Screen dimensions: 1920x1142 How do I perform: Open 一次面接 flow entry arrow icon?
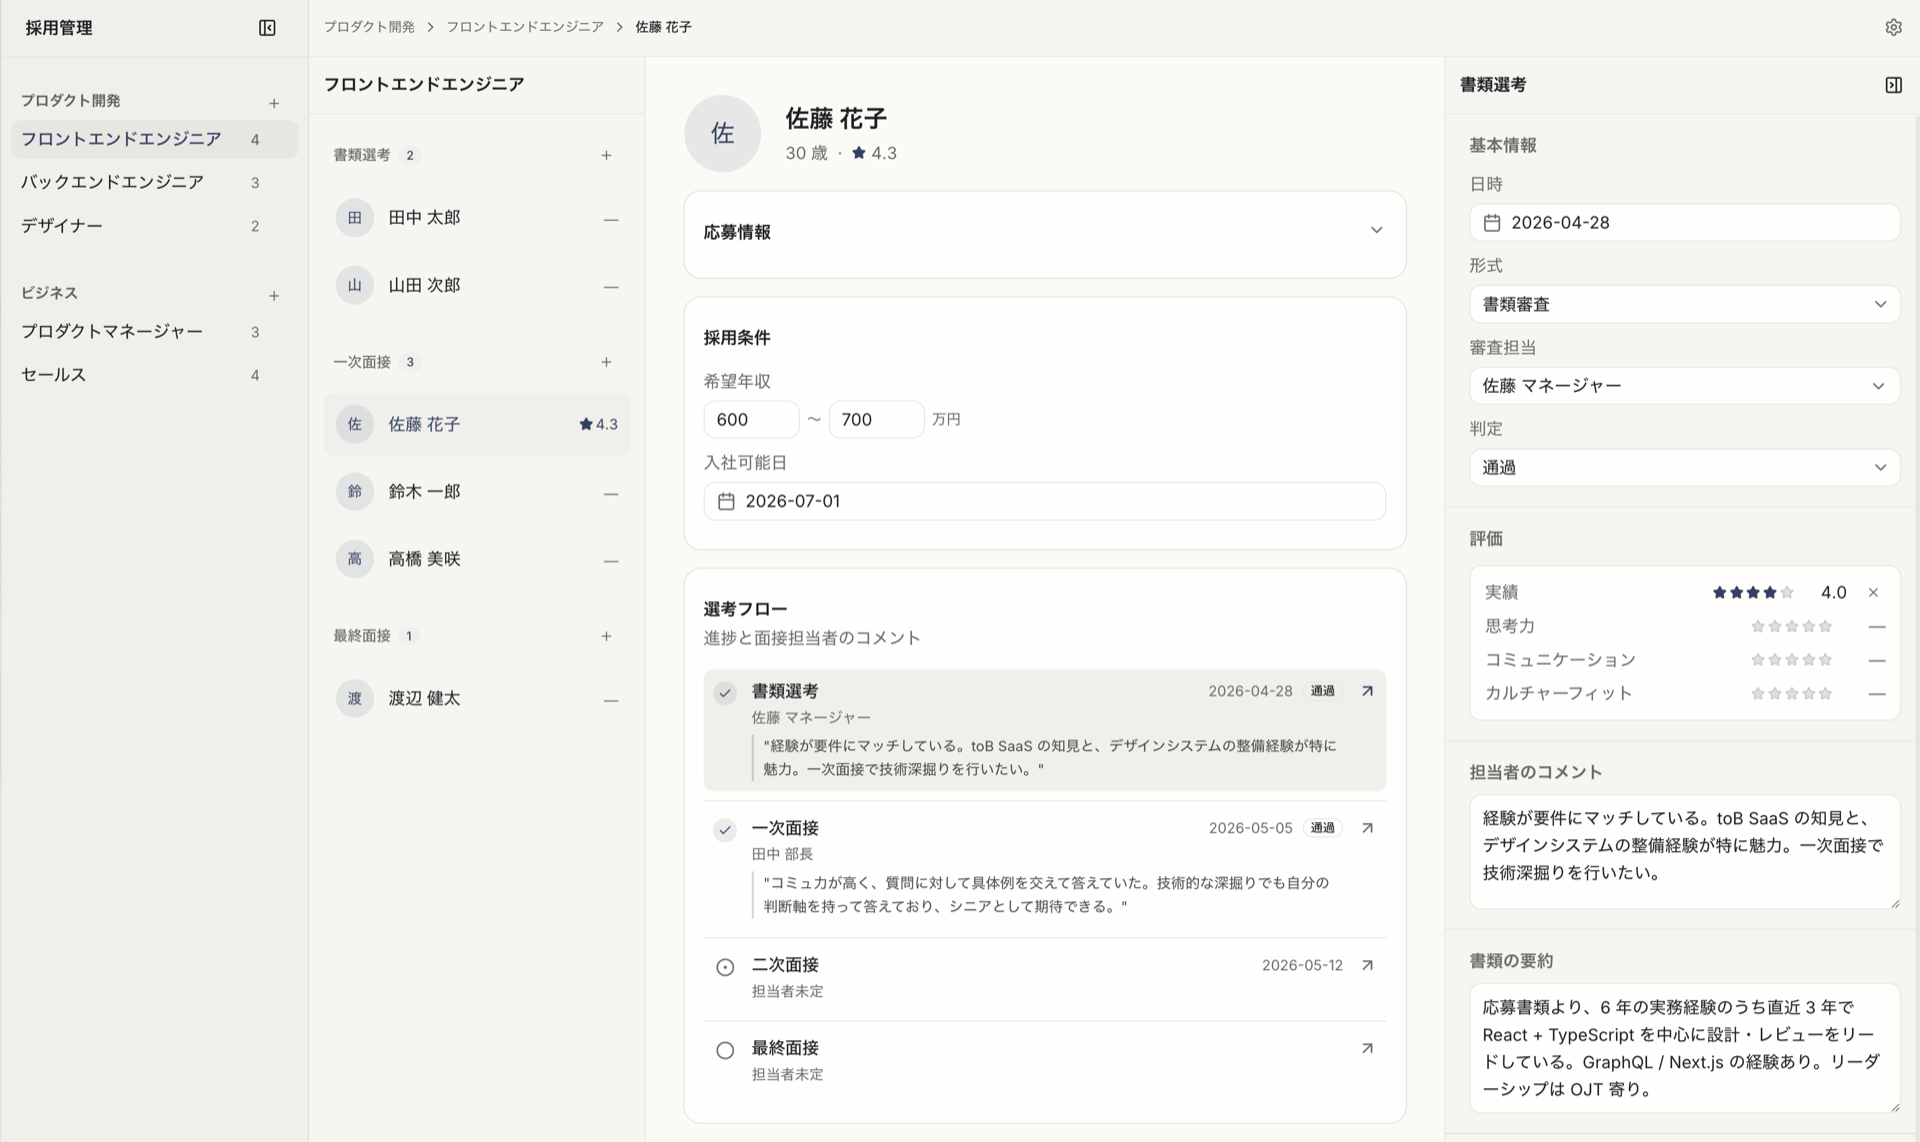(x=1367, y=828)
